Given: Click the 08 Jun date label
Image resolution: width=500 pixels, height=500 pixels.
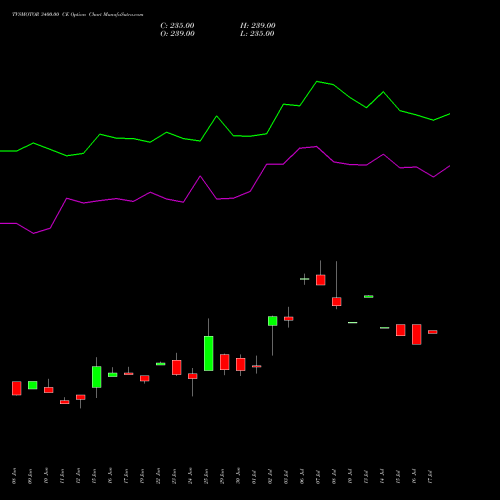Looking at the screenshot, I should (14, 476).
